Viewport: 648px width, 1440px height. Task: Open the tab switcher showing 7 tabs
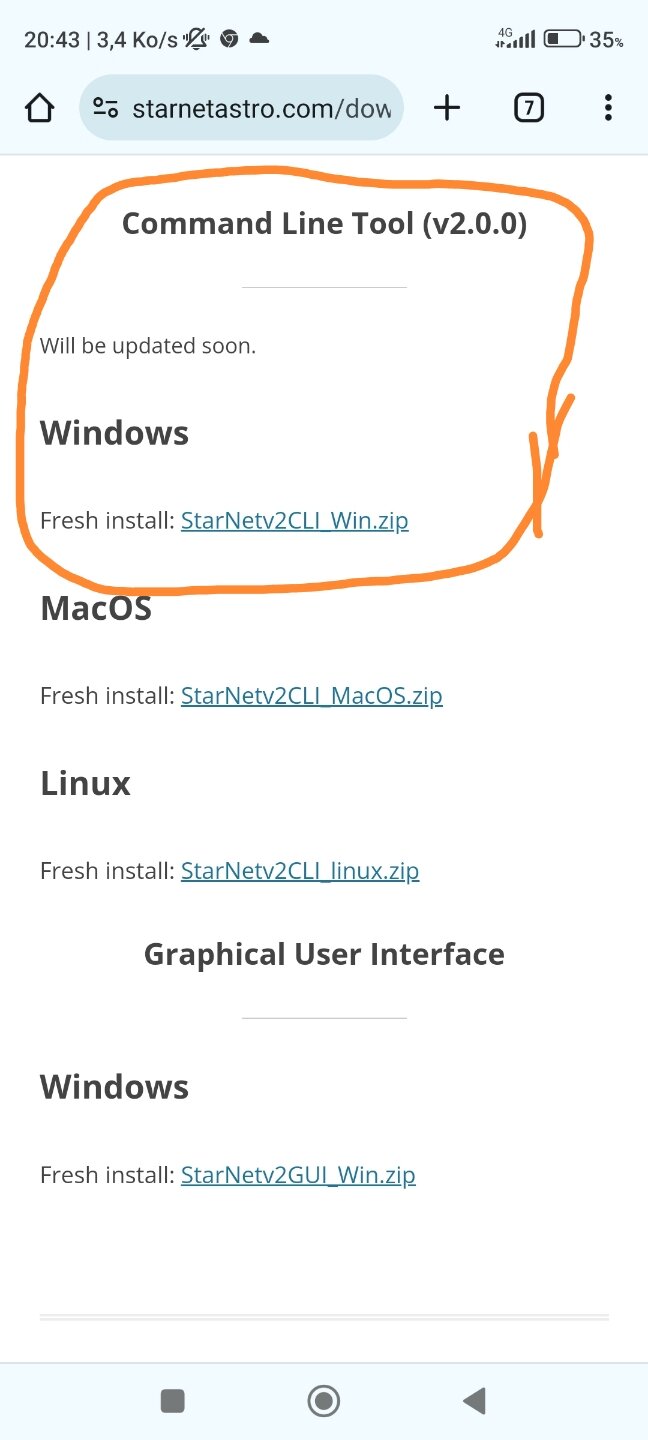tap(529, 108)
